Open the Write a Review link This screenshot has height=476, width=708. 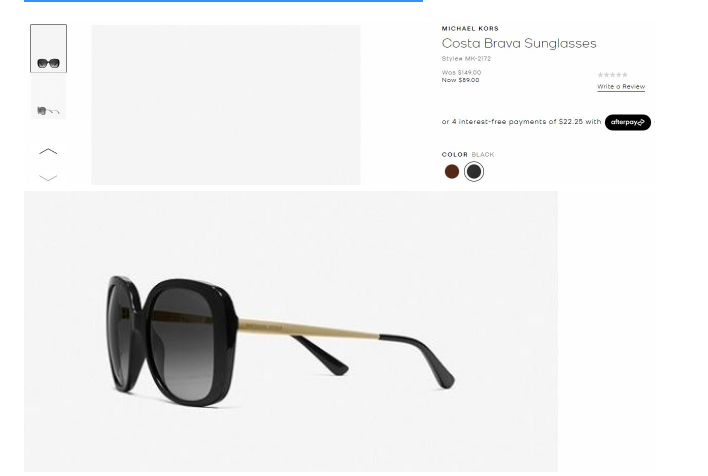(621, 87)
